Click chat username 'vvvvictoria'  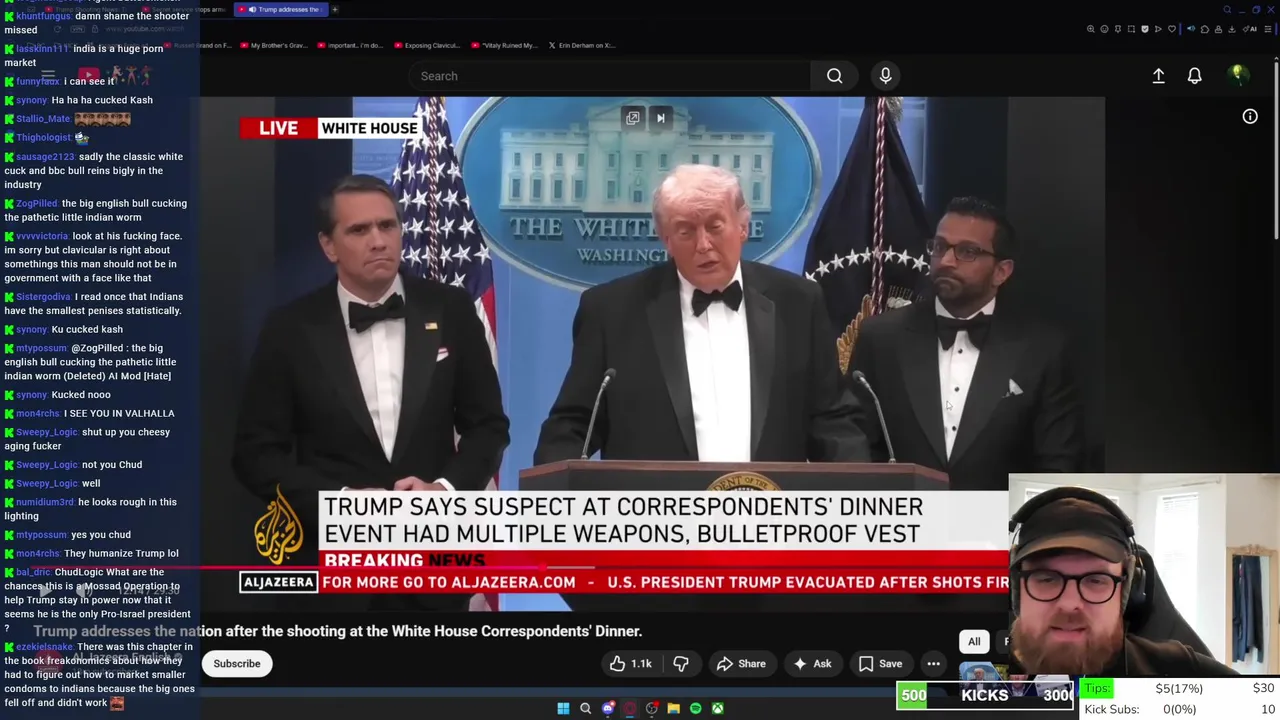point(42,237)
